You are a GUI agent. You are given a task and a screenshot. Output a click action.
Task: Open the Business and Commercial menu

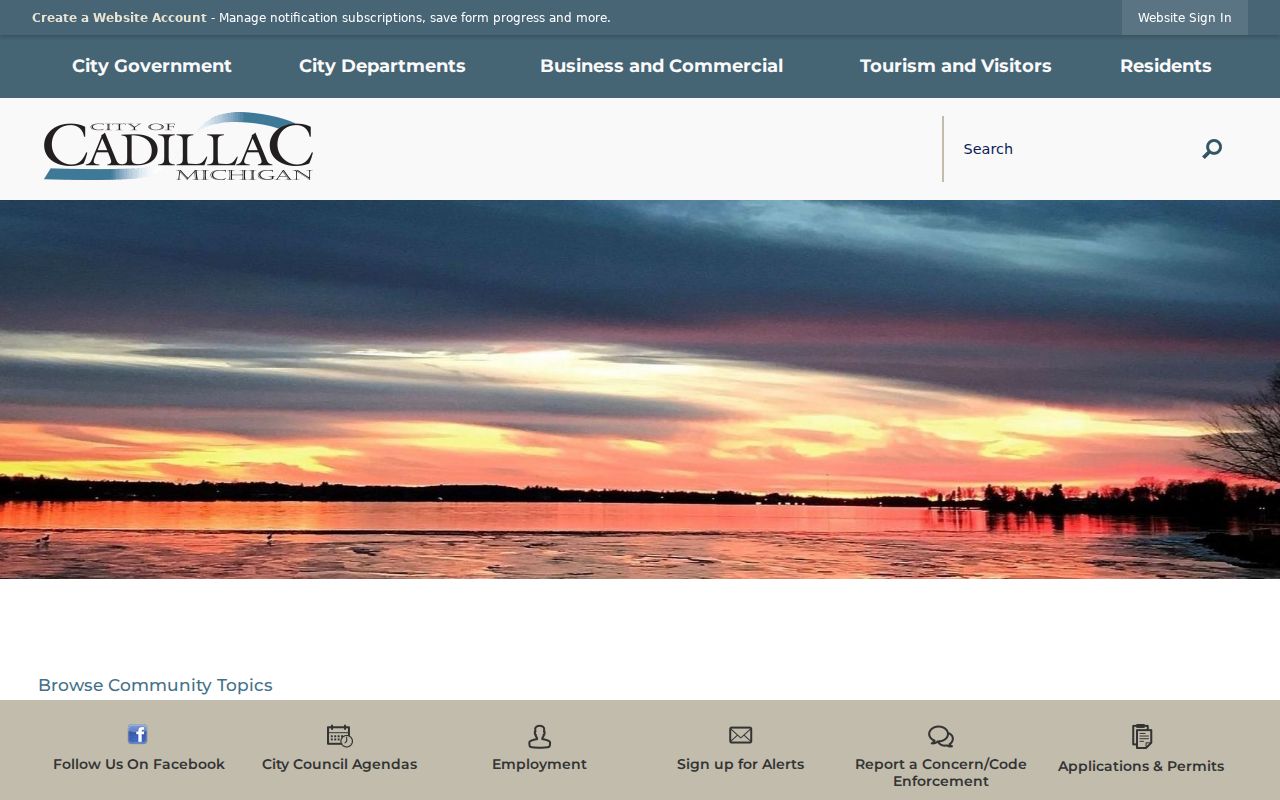click(662, 66)
